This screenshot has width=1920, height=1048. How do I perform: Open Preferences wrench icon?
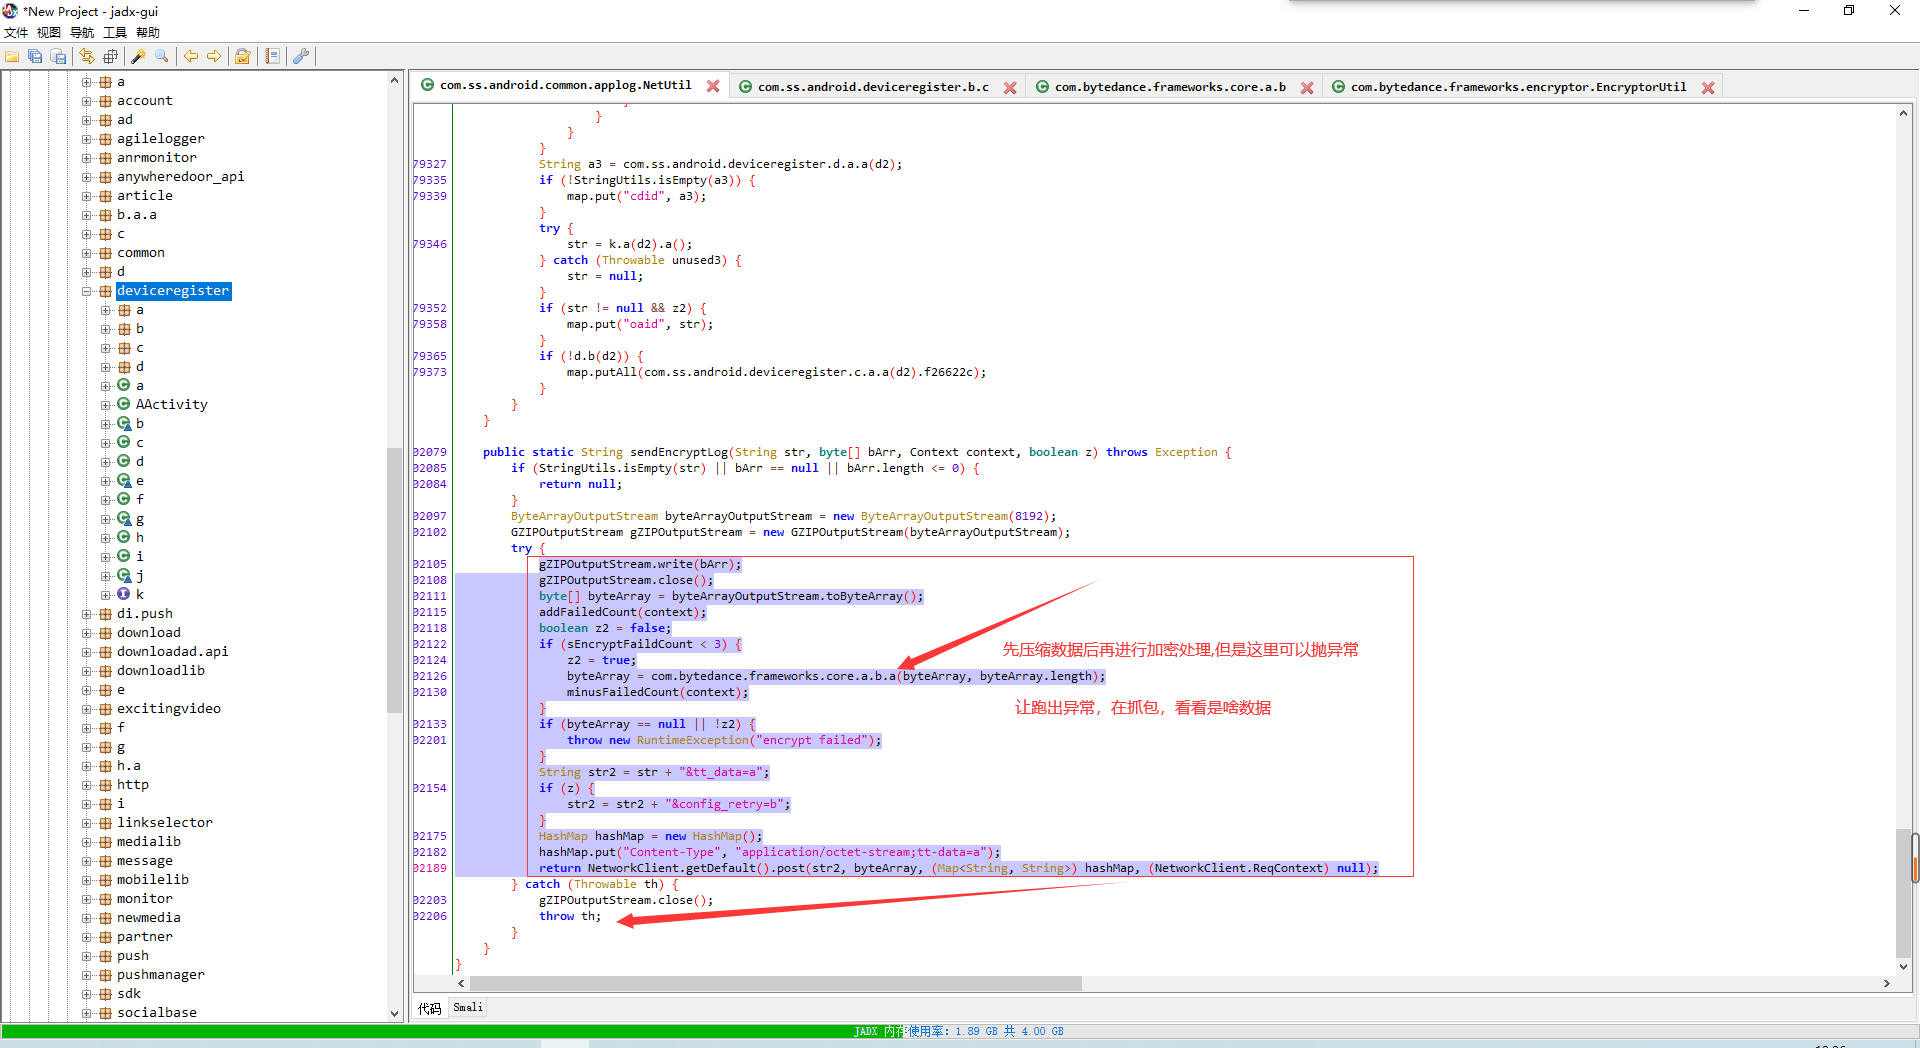click(x=300, y=56)
